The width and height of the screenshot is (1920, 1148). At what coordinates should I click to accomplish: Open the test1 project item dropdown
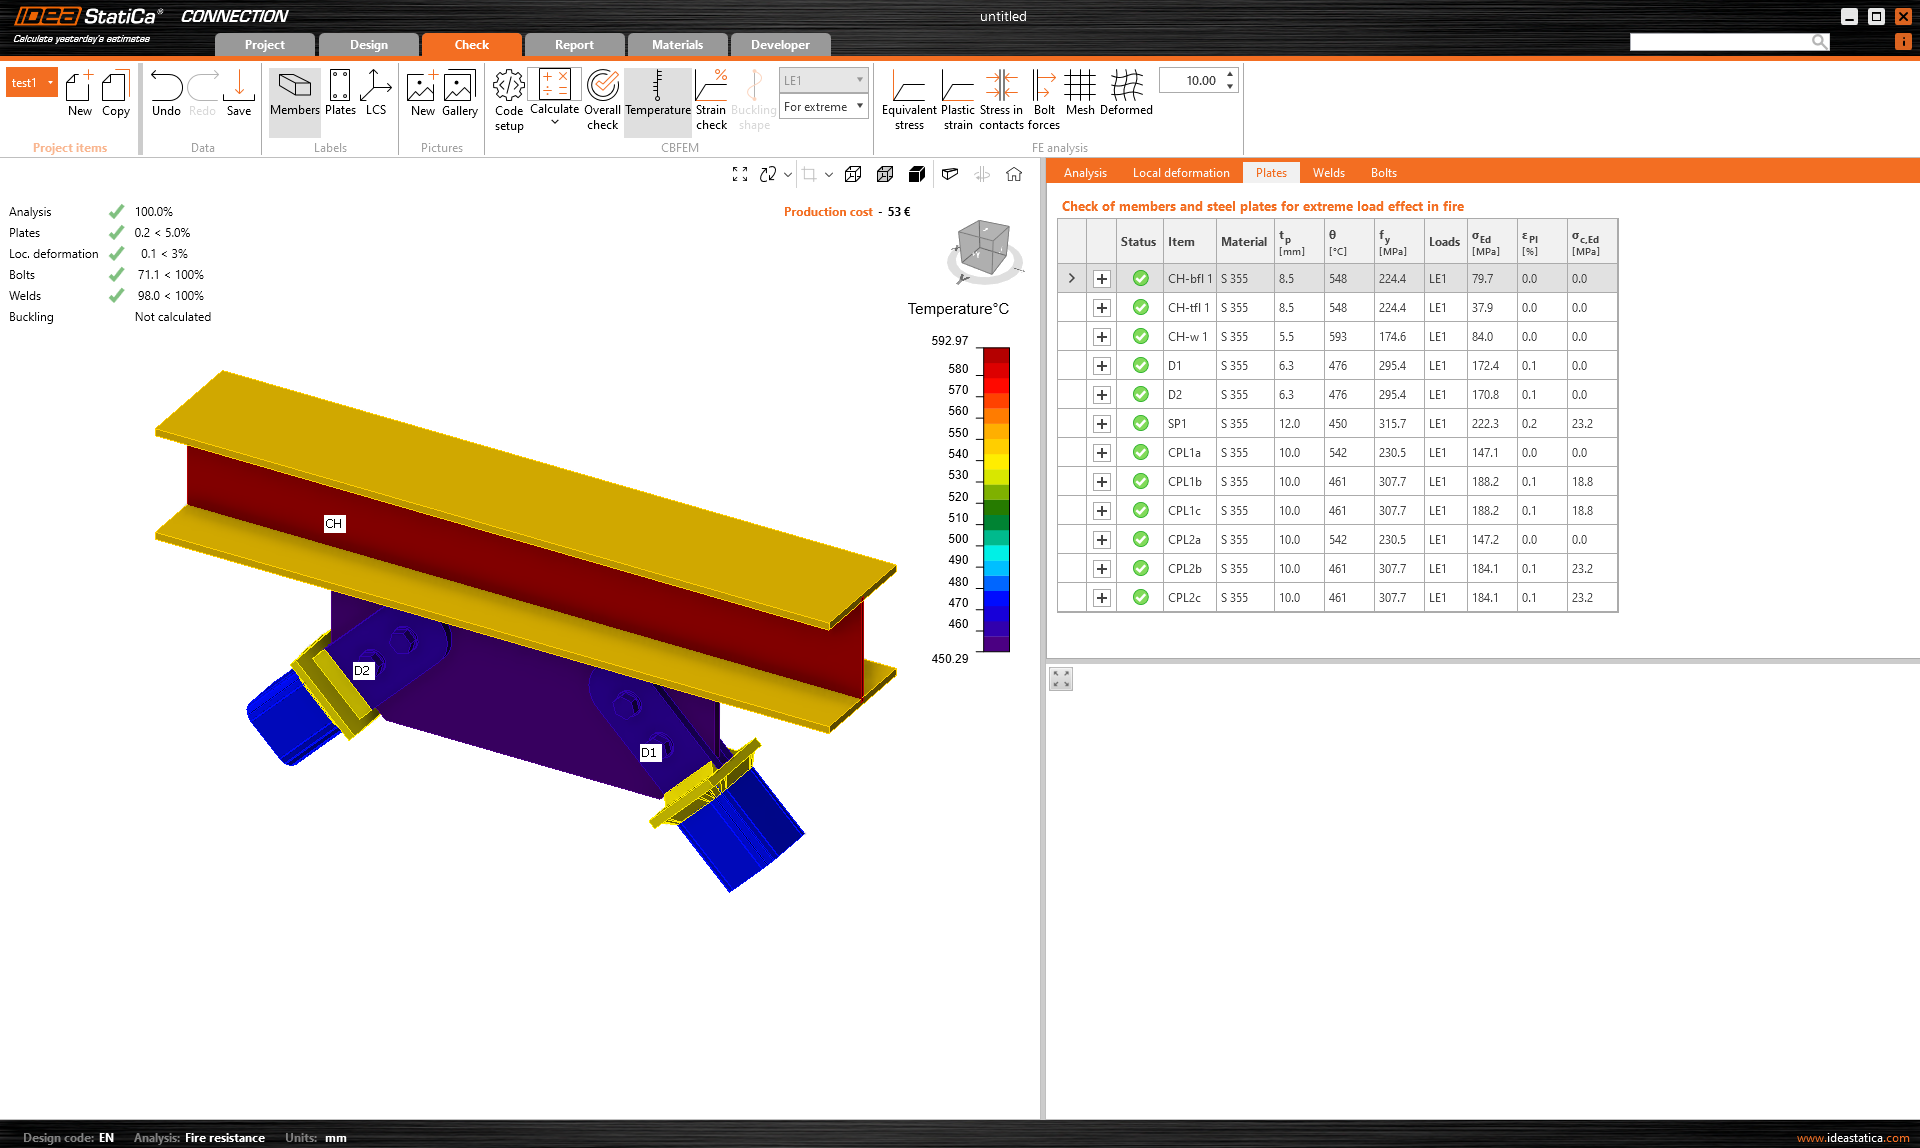pos(50,83)
